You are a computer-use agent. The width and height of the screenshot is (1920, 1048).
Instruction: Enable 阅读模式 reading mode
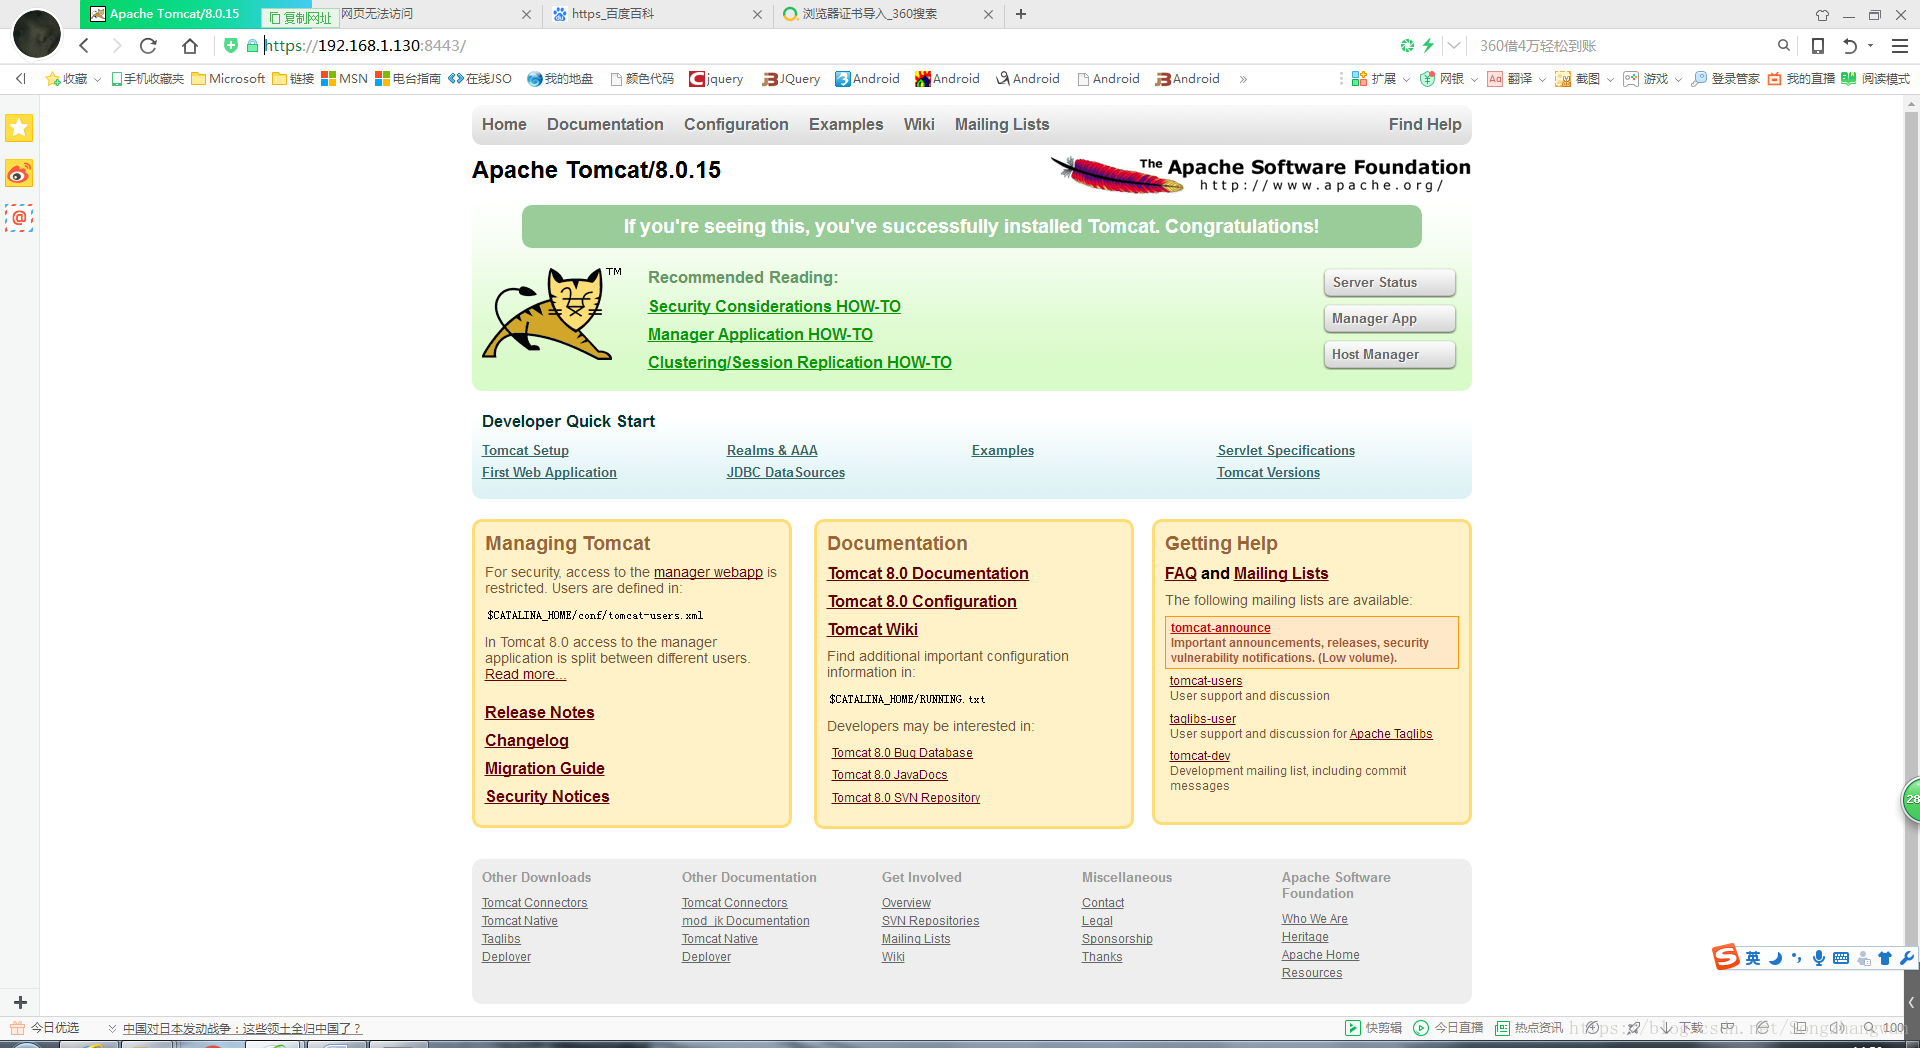(1875, 78)
